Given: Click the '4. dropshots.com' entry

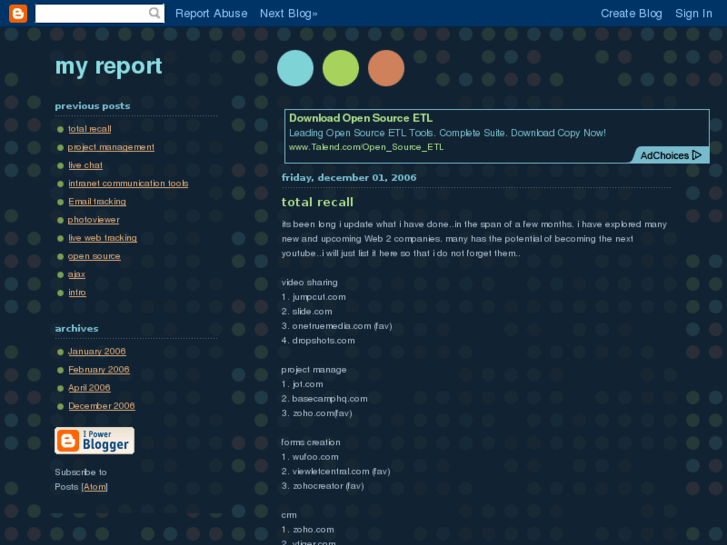Looking at the screenshot, I should click(x=318, y=340).
